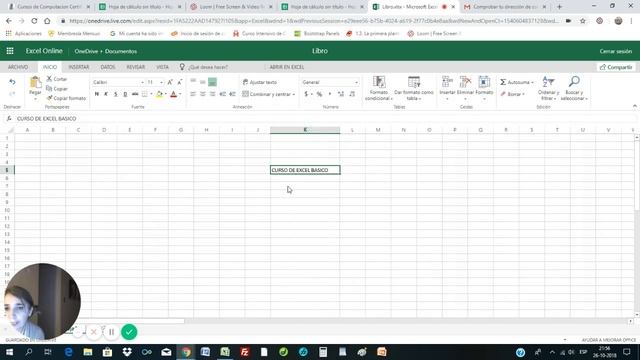Toggle underline formatting (S)
Viewport: 640px width, 360px height.
coord(116,94)
